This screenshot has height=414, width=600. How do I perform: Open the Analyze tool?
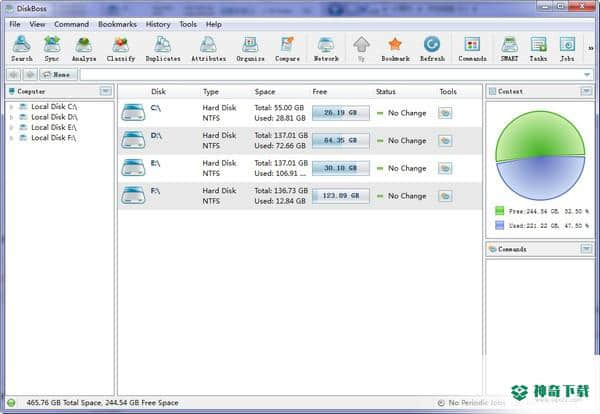84,49
